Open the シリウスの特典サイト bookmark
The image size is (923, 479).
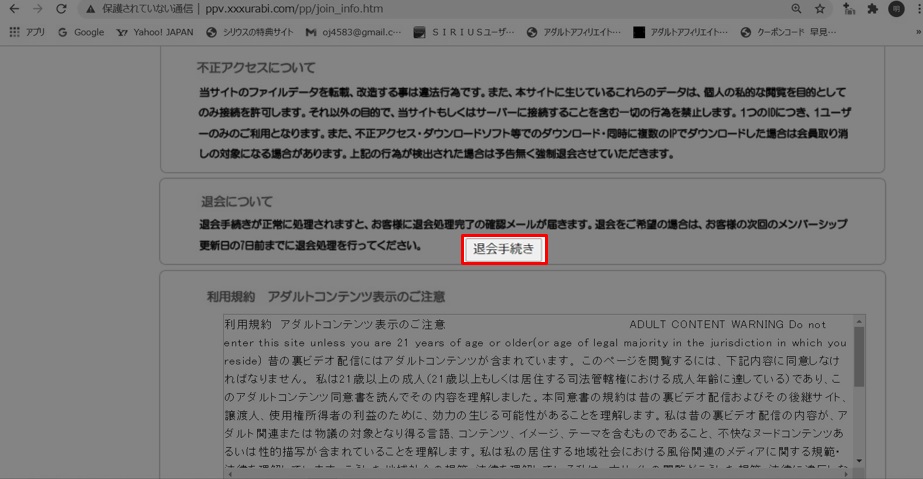(250, 32)
